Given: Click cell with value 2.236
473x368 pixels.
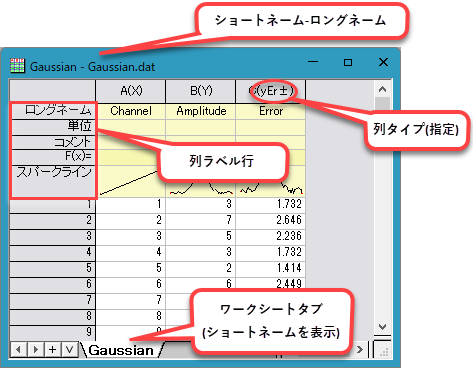Looking at the screenshot, I should pos(271,237).
